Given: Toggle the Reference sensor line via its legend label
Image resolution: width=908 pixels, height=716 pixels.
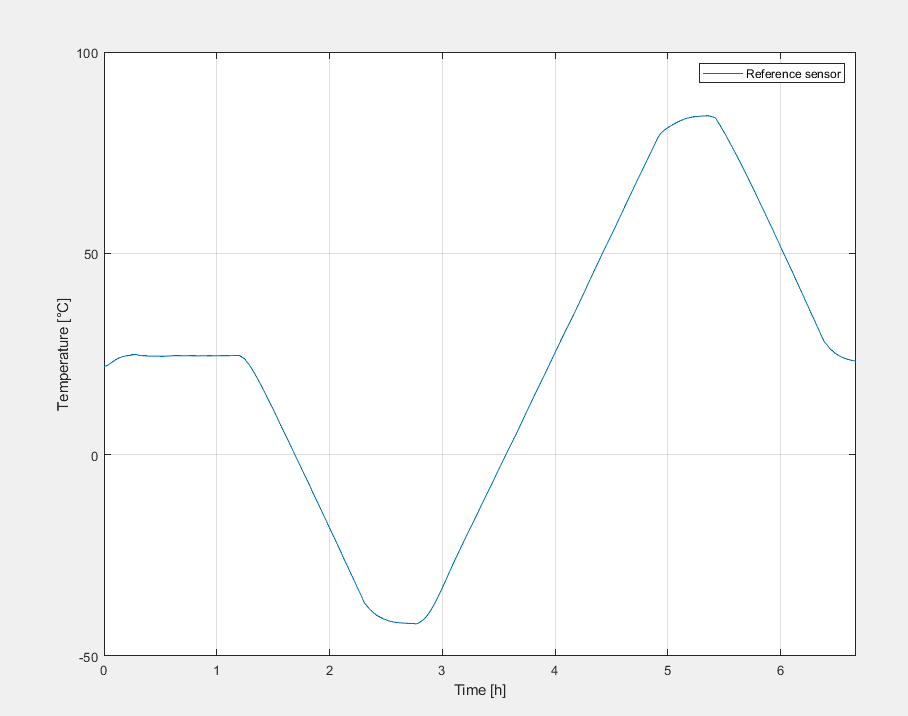Looking at the screenshot, I should tap(793, 73).
